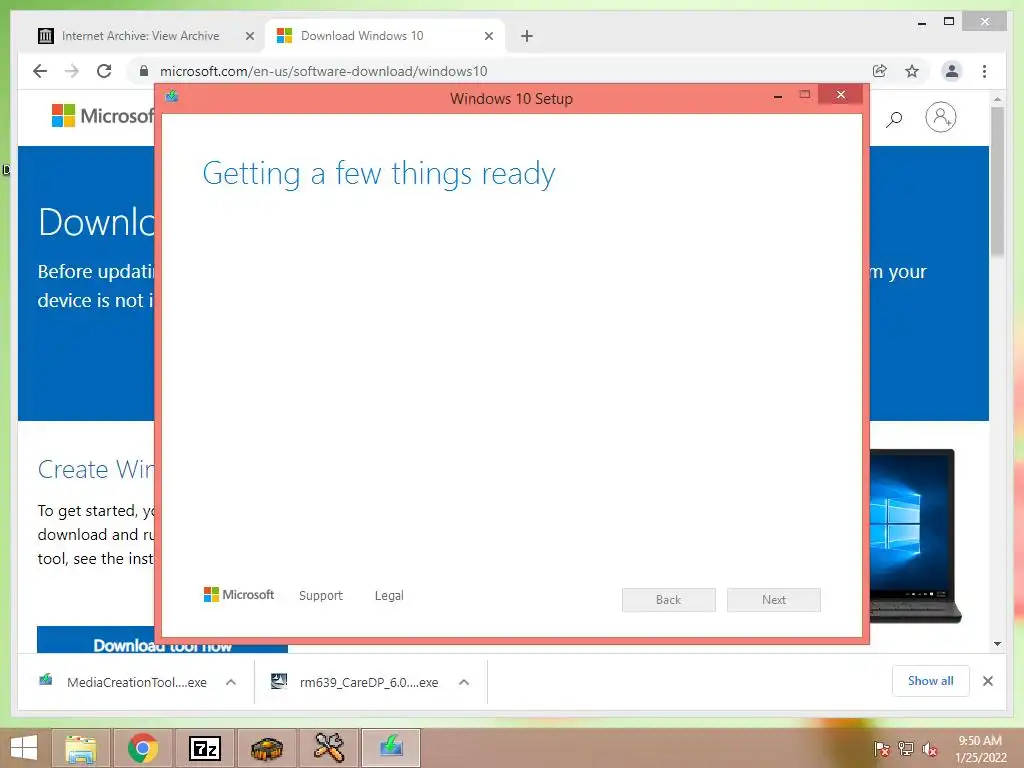Open File Explorer from taskbar
Screen dimensions: 1024x768
[80, 748]
